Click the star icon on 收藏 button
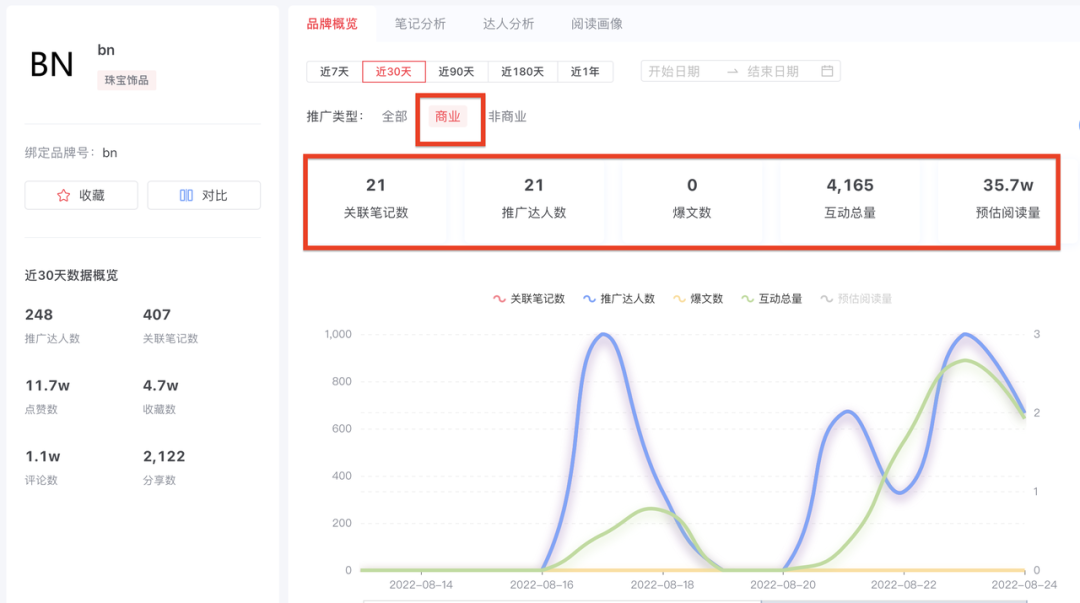Viewport: 1080px width, 603px height. pyautogui.click(x=64, y=196)
